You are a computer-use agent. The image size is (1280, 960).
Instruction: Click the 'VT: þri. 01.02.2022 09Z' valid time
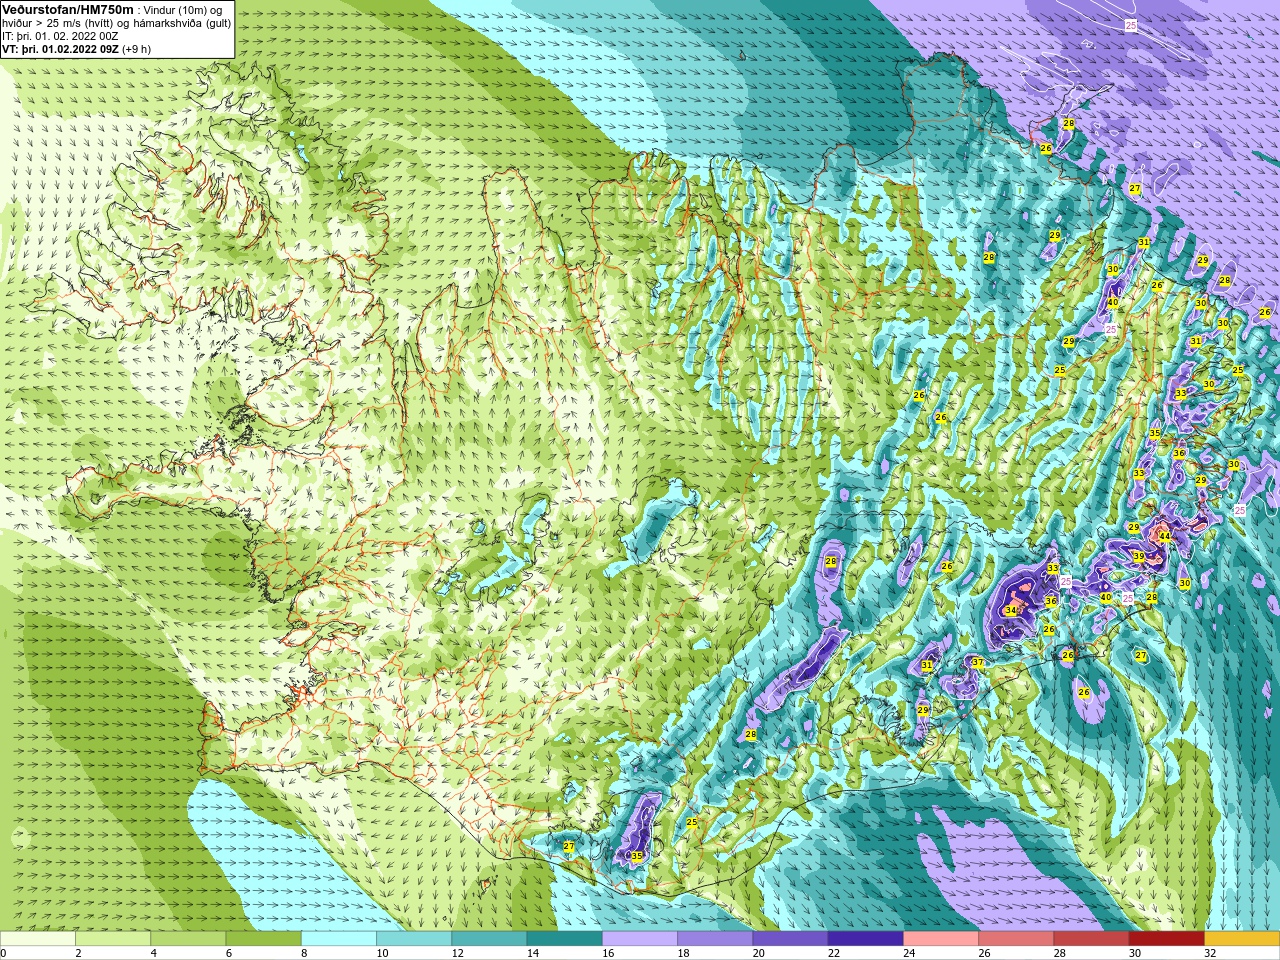pyautogui.click(x=60, y=49)
